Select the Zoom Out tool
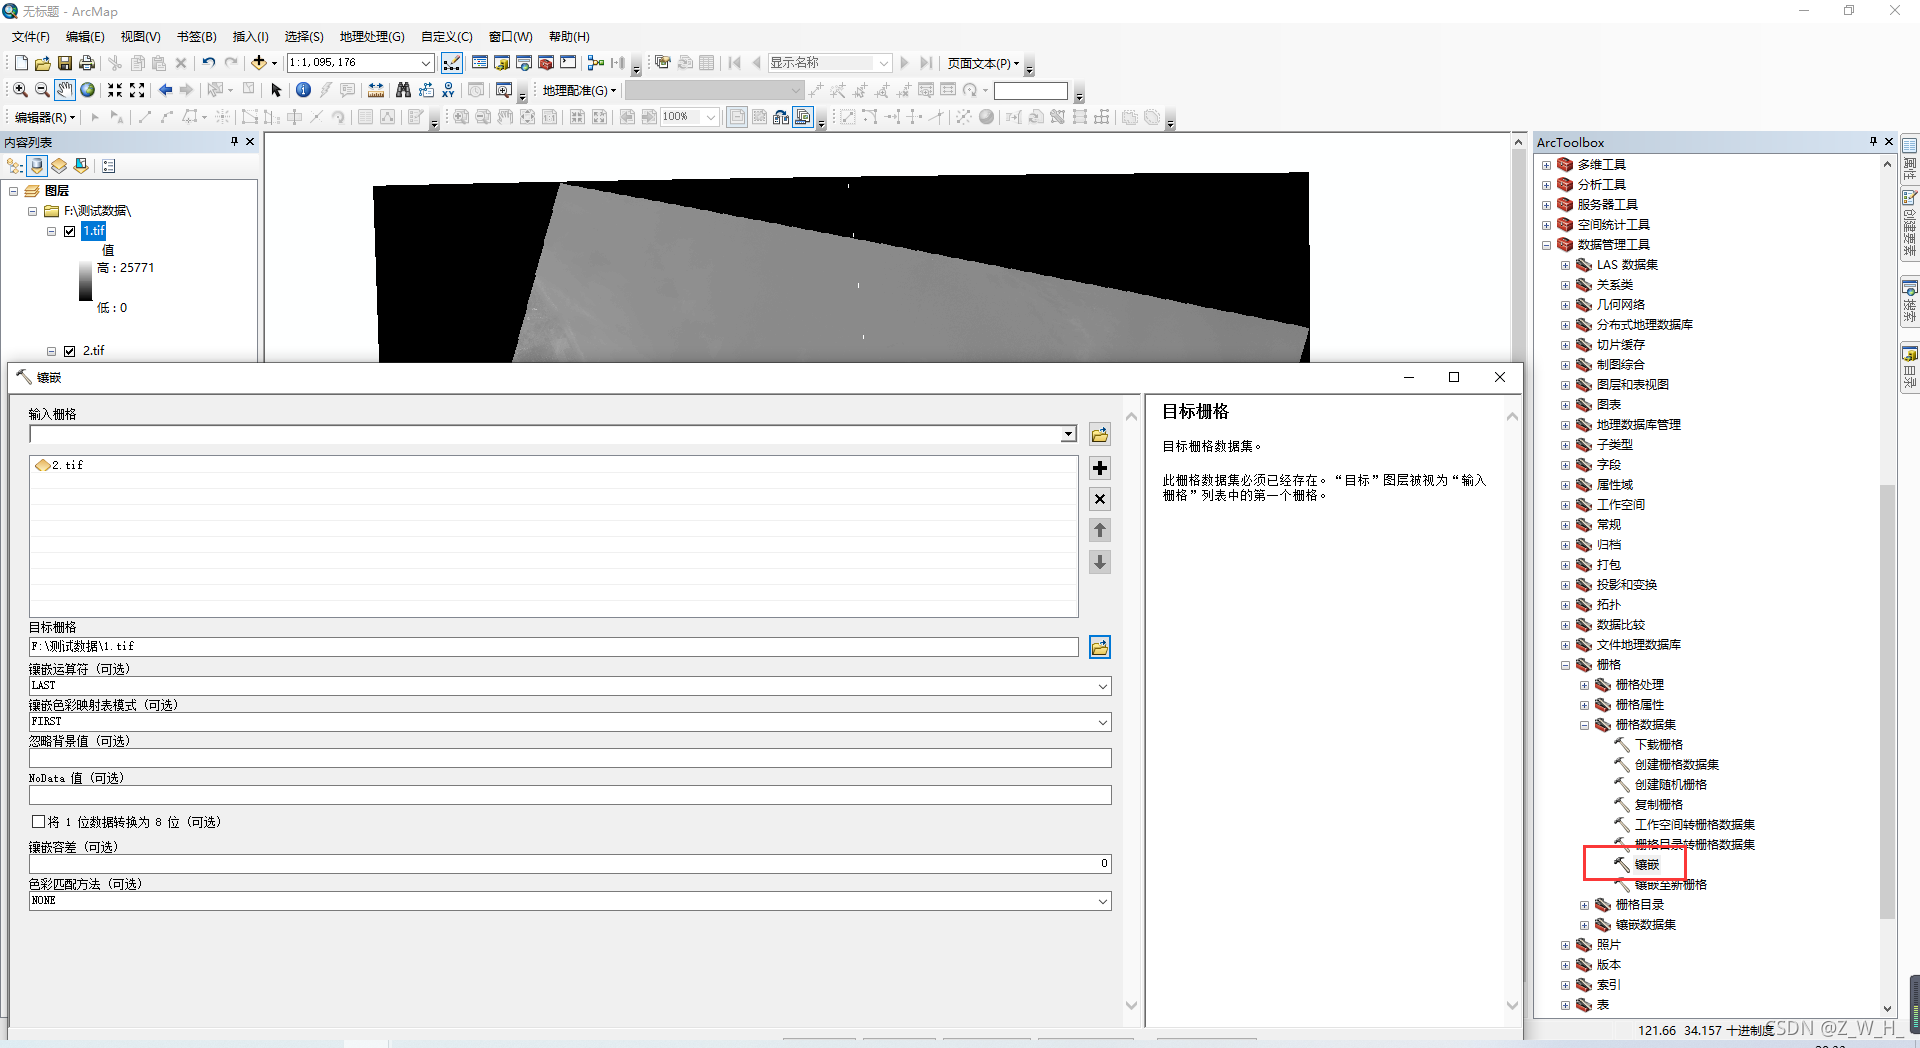1920x1048 pixels. 42,90
